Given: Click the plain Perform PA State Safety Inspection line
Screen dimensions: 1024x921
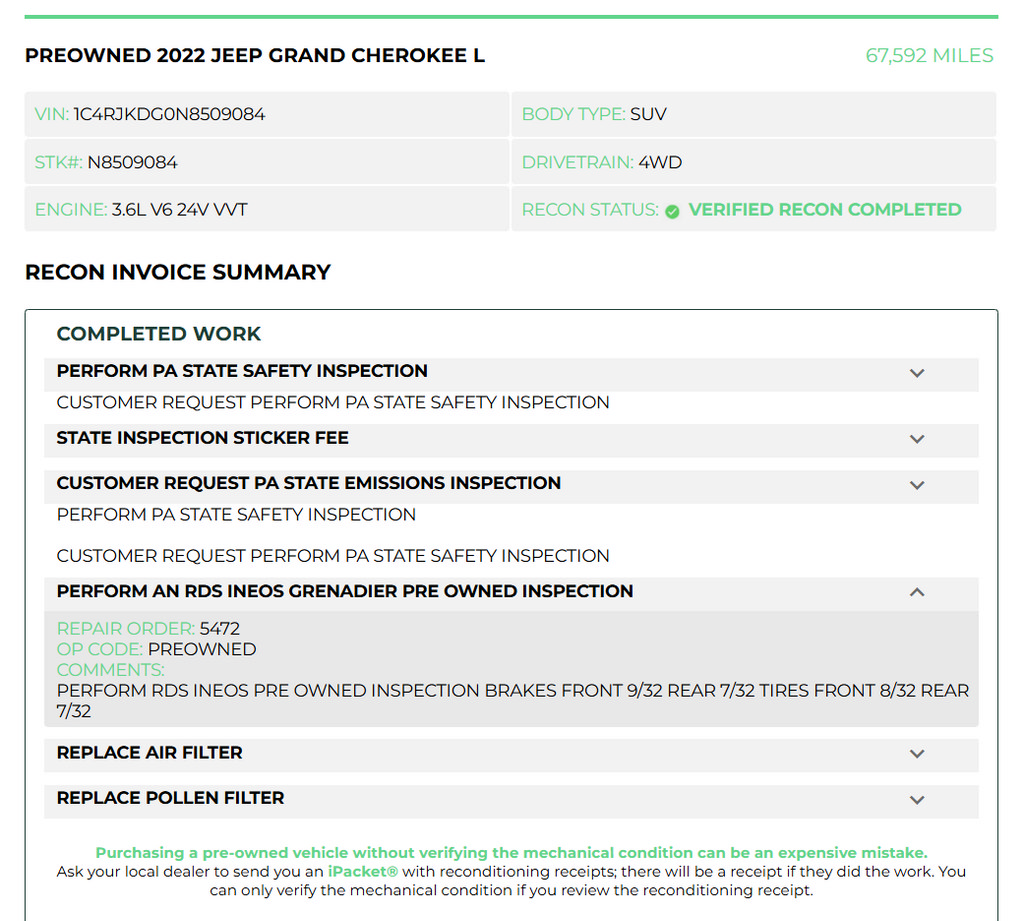Looking at the screenshot, I should (236, 515).
